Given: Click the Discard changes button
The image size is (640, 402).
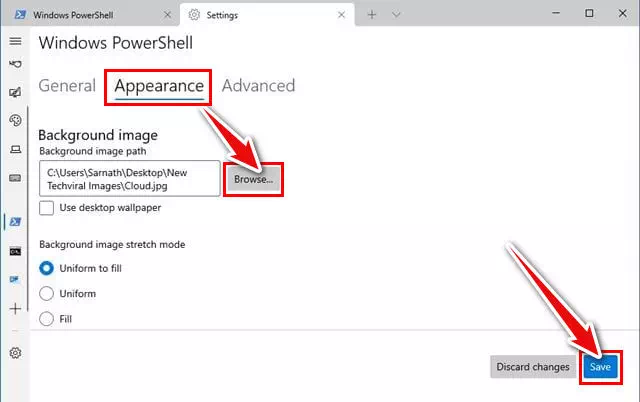Looking at the screenshot, I should [533, 366].
